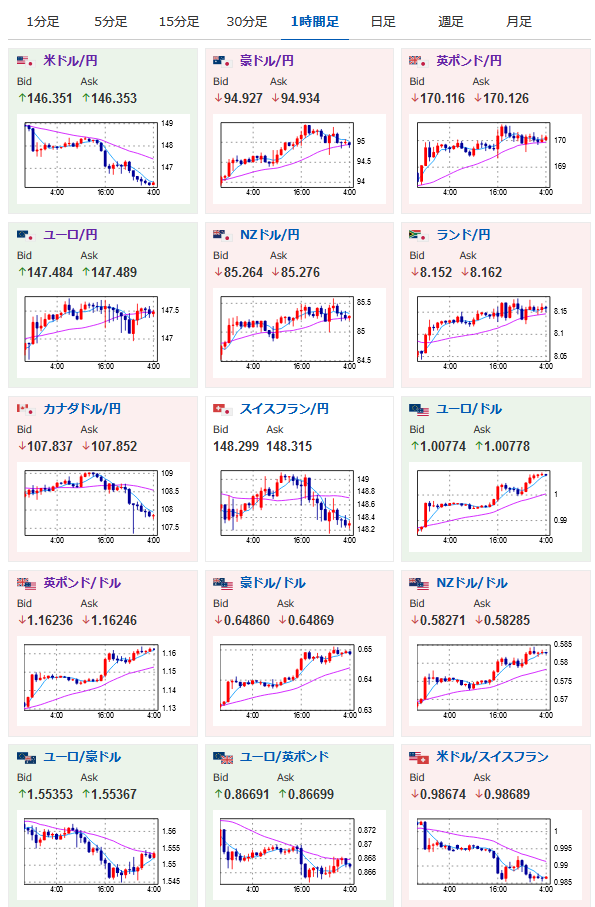The image size is (595, 907).
Task: Switch to the 15分足 timeframe tab
Action: point(179,22)
